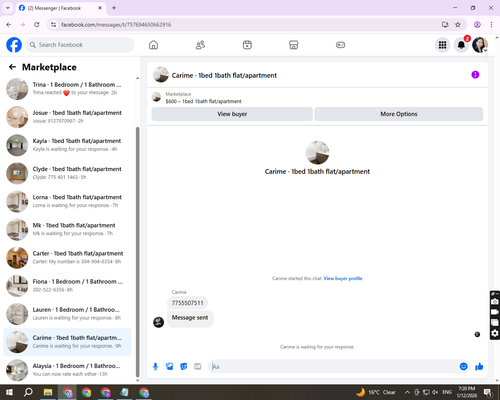The image size is (500, 400).
Task: Click the Carime chat header title
Action: pyautogui.click(x=224, y=75)
